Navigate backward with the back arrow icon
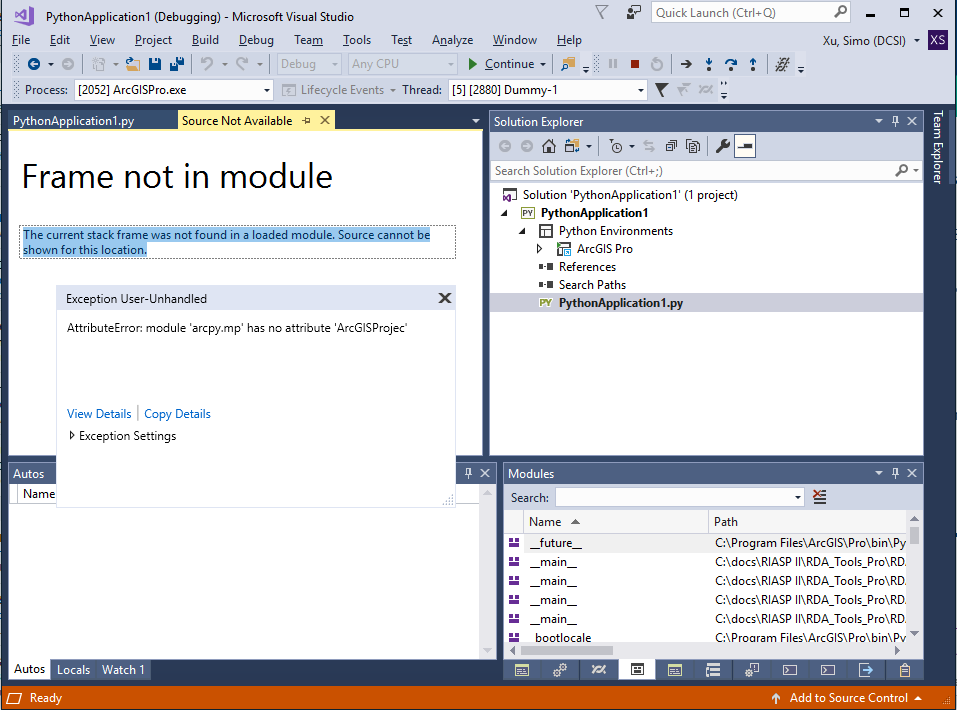The width and height of the screenshot is (957, 710). tap(34, 64)
